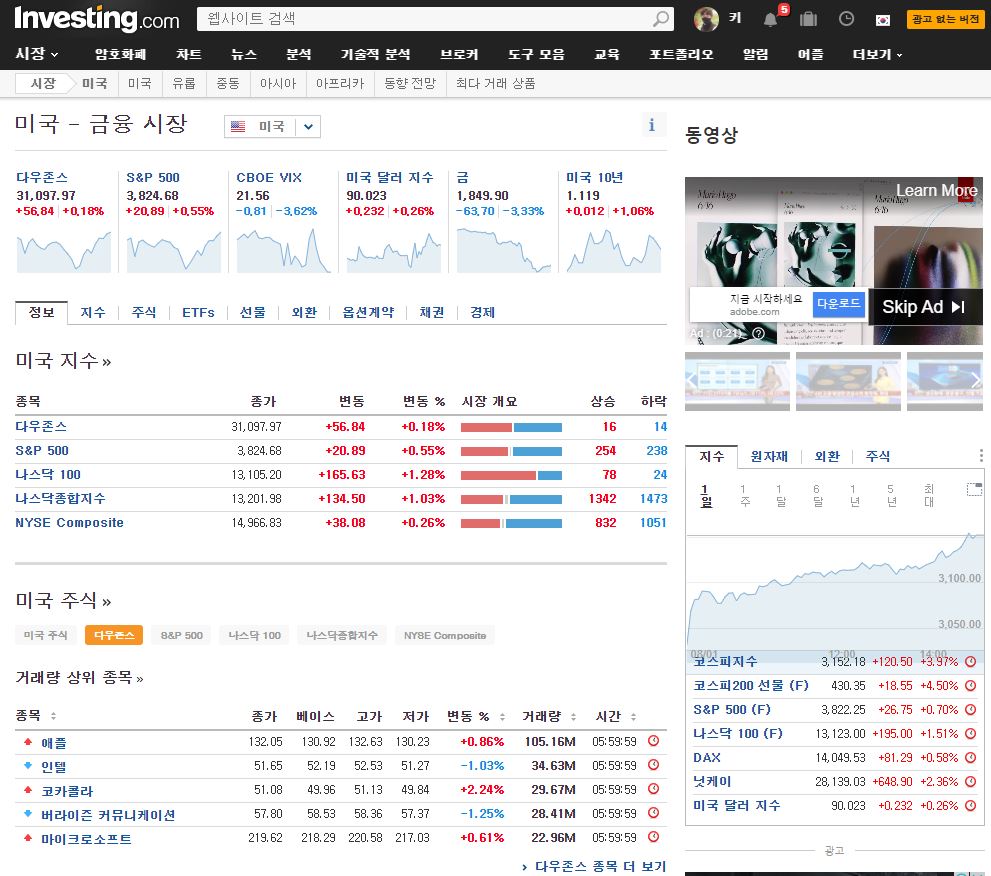
Task: Click the previous video arrow
Action: [692, 380]
